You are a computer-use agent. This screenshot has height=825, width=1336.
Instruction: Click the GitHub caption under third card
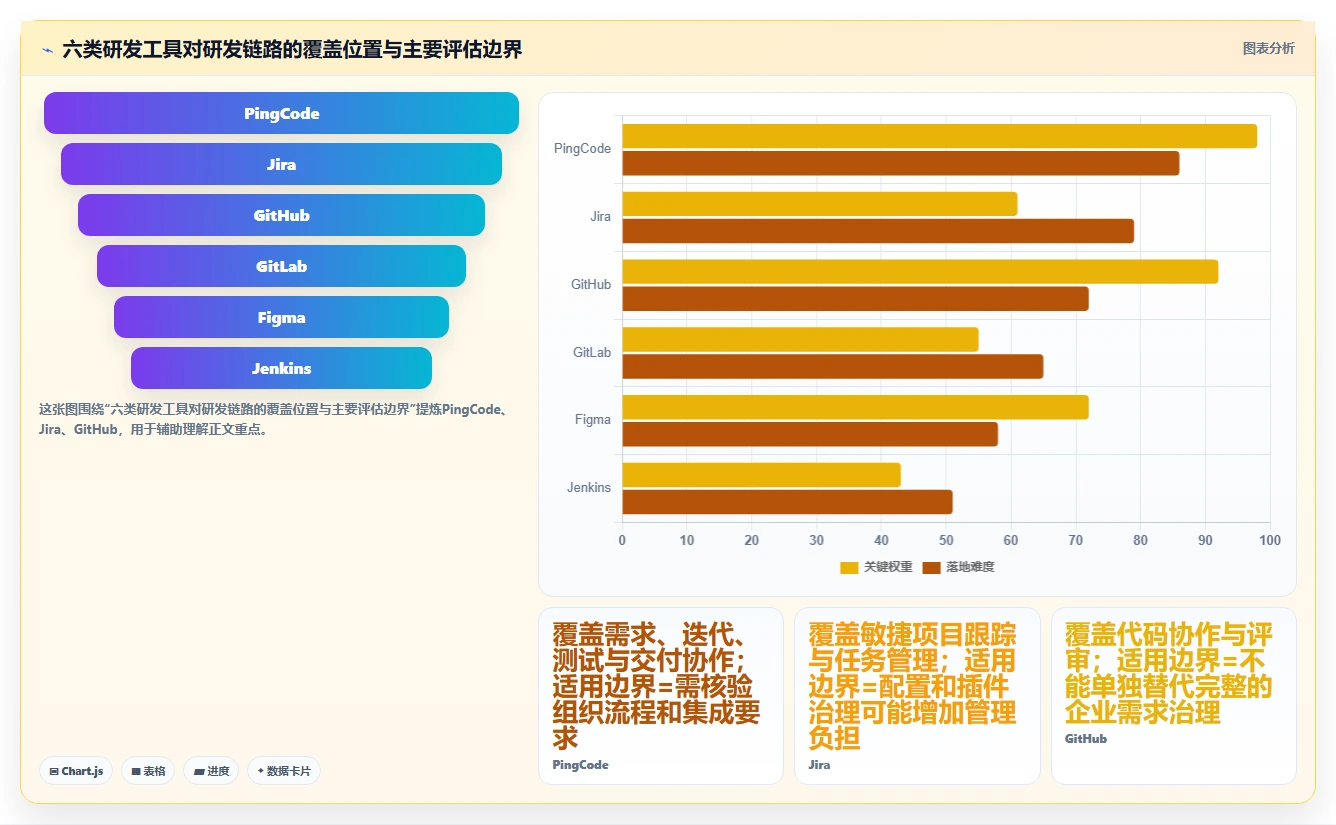click(x=1086, y=739)
